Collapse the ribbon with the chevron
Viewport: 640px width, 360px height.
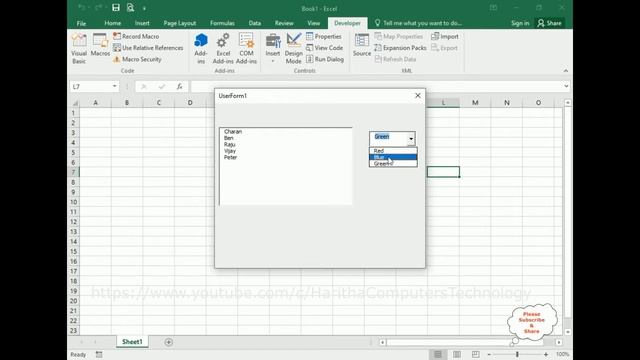(566, 71)
